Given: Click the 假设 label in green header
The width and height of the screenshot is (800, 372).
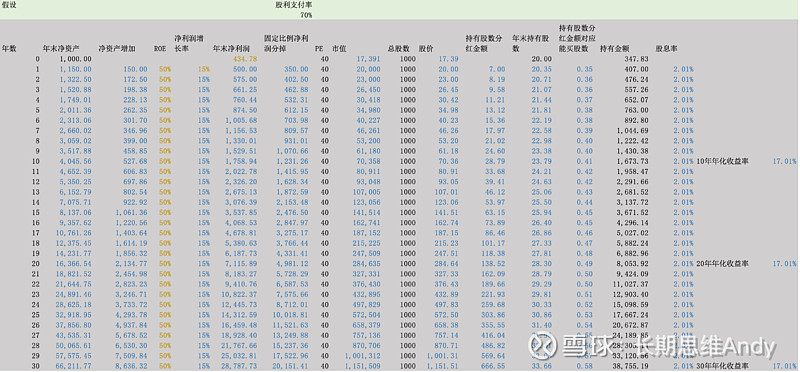Looking at the screenshot, I should pos(9,4).
